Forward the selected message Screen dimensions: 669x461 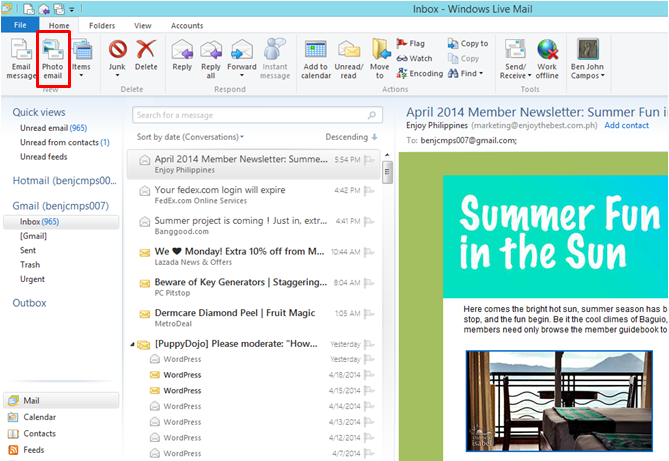point(241,59)
